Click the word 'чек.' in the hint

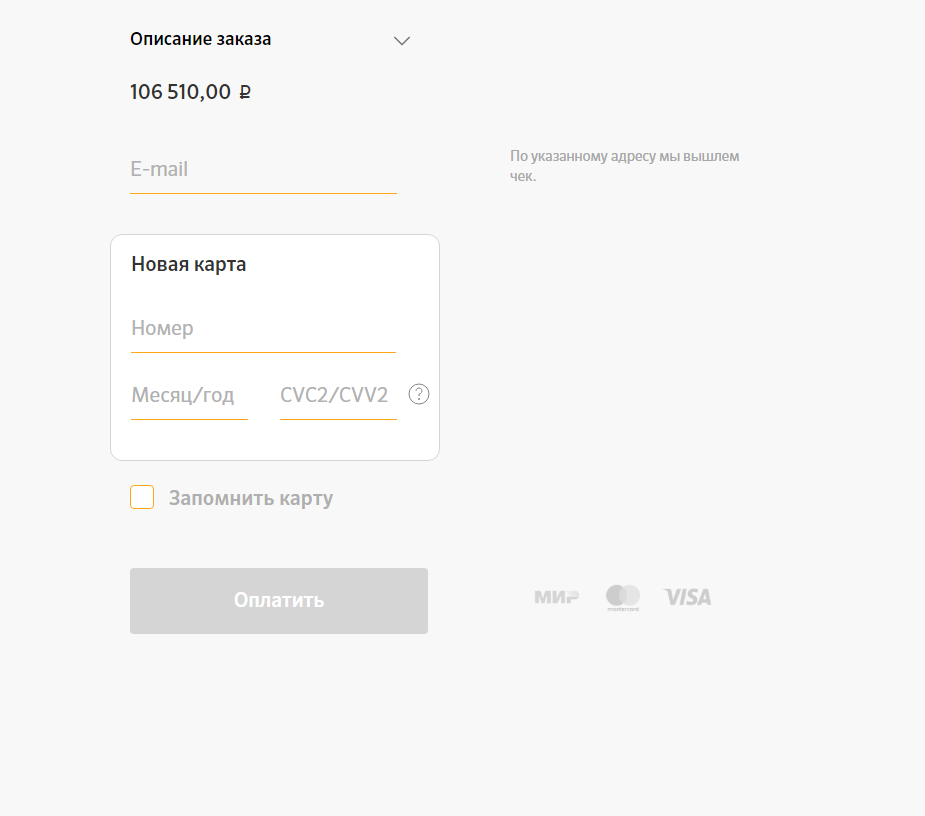[x=523, y=177]
